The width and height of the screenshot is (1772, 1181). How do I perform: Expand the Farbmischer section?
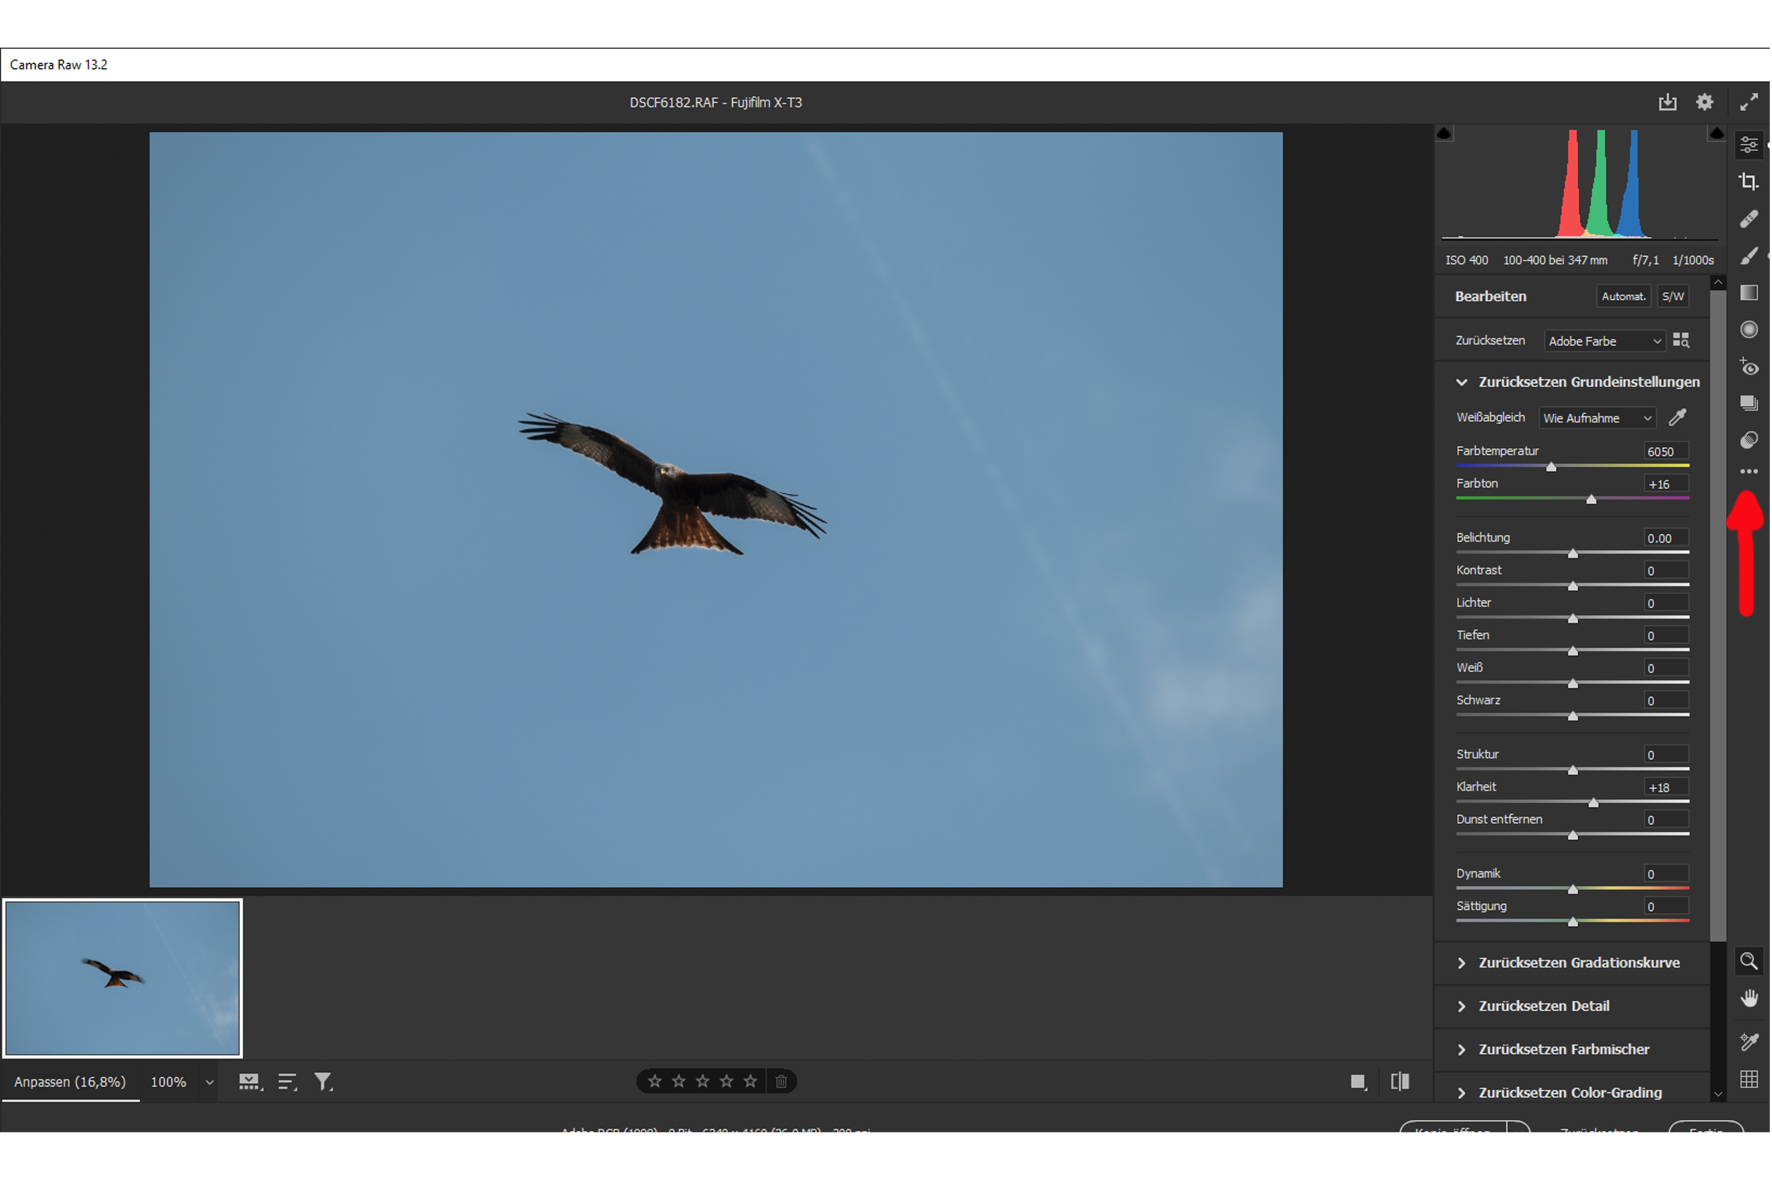pos(1563,1049)
